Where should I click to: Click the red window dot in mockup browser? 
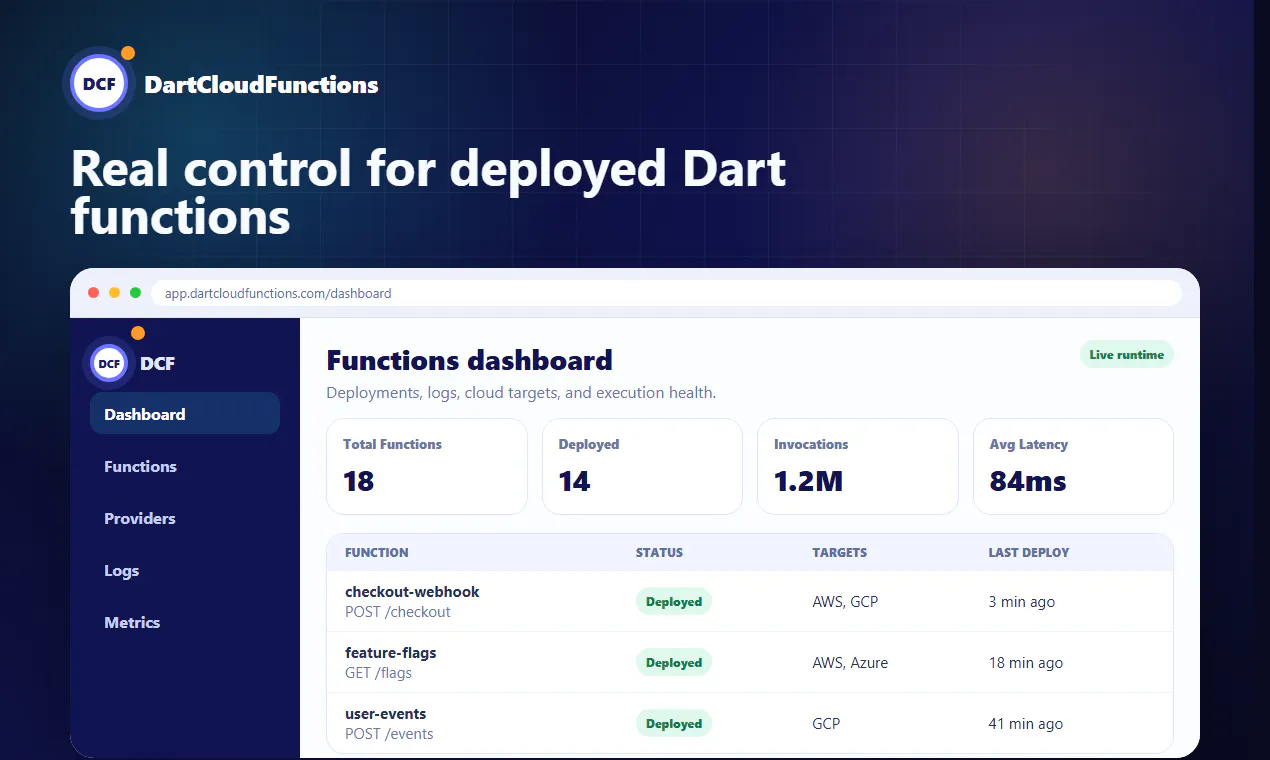coord(94,293)
